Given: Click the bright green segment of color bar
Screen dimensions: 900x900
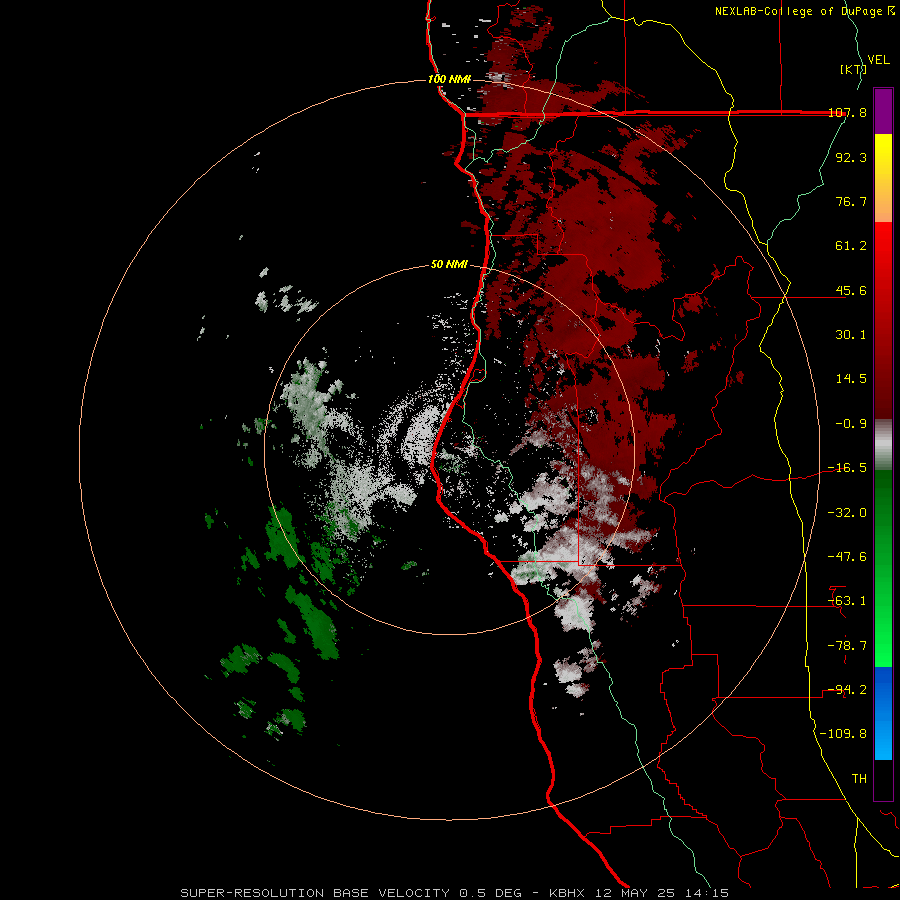Looking at the screenshot, I should click(883, 568).
